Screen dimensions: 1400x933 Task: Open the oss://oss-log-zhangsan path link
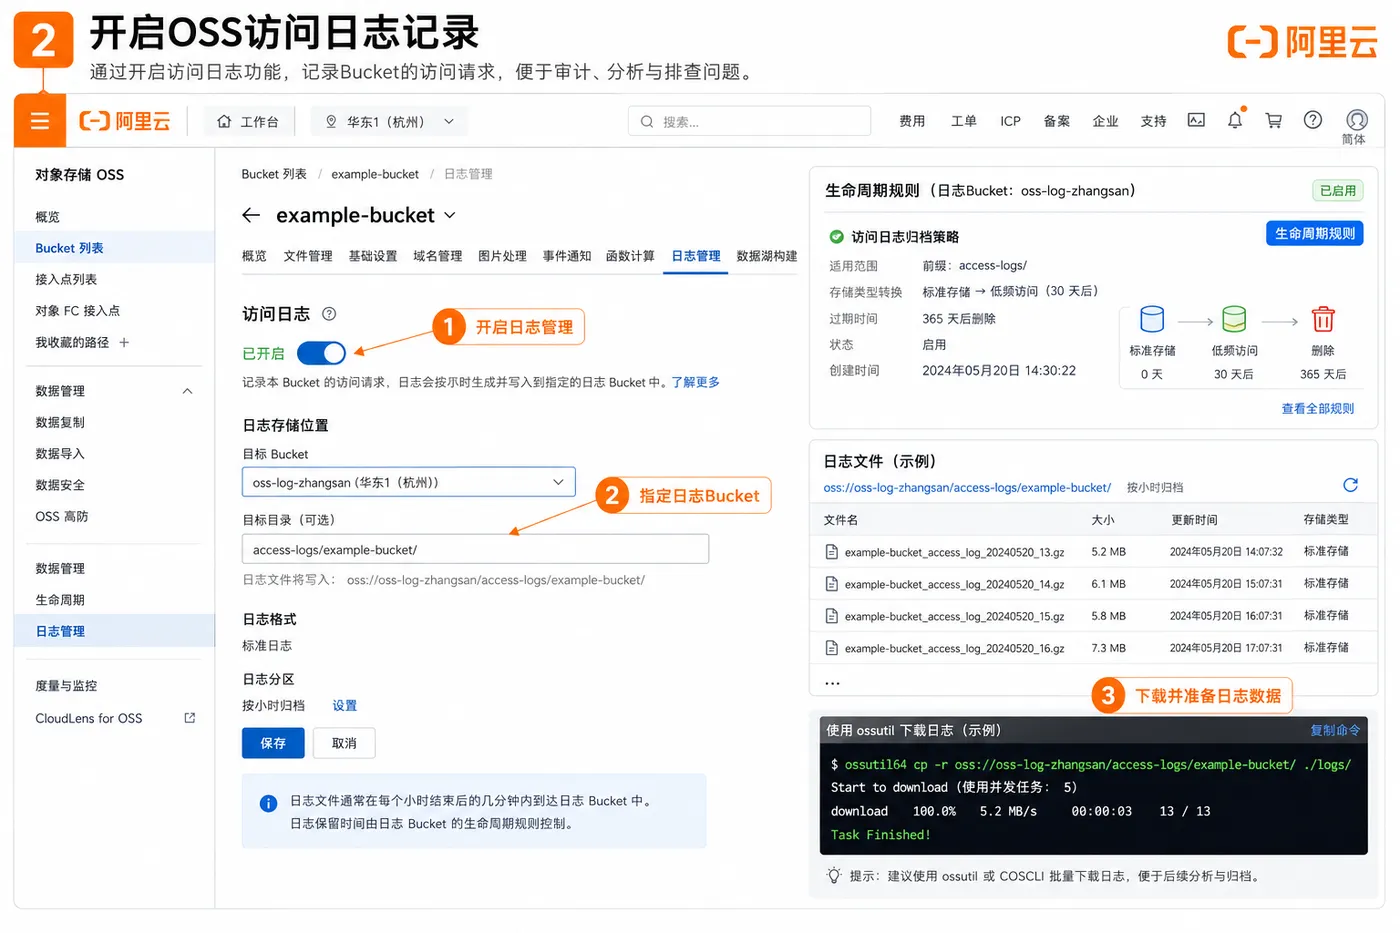[967, 488]
